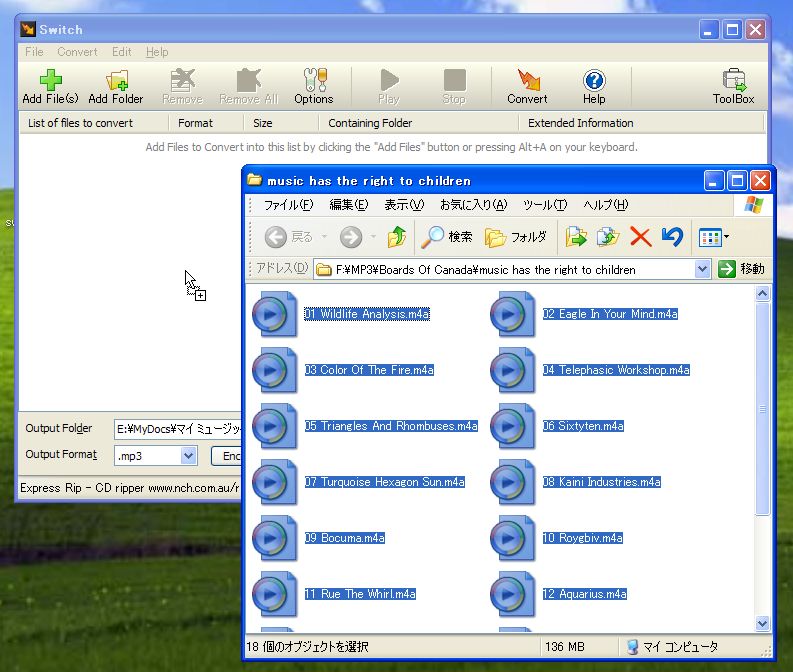Open the Edit menu in Switch

point(121,52)
